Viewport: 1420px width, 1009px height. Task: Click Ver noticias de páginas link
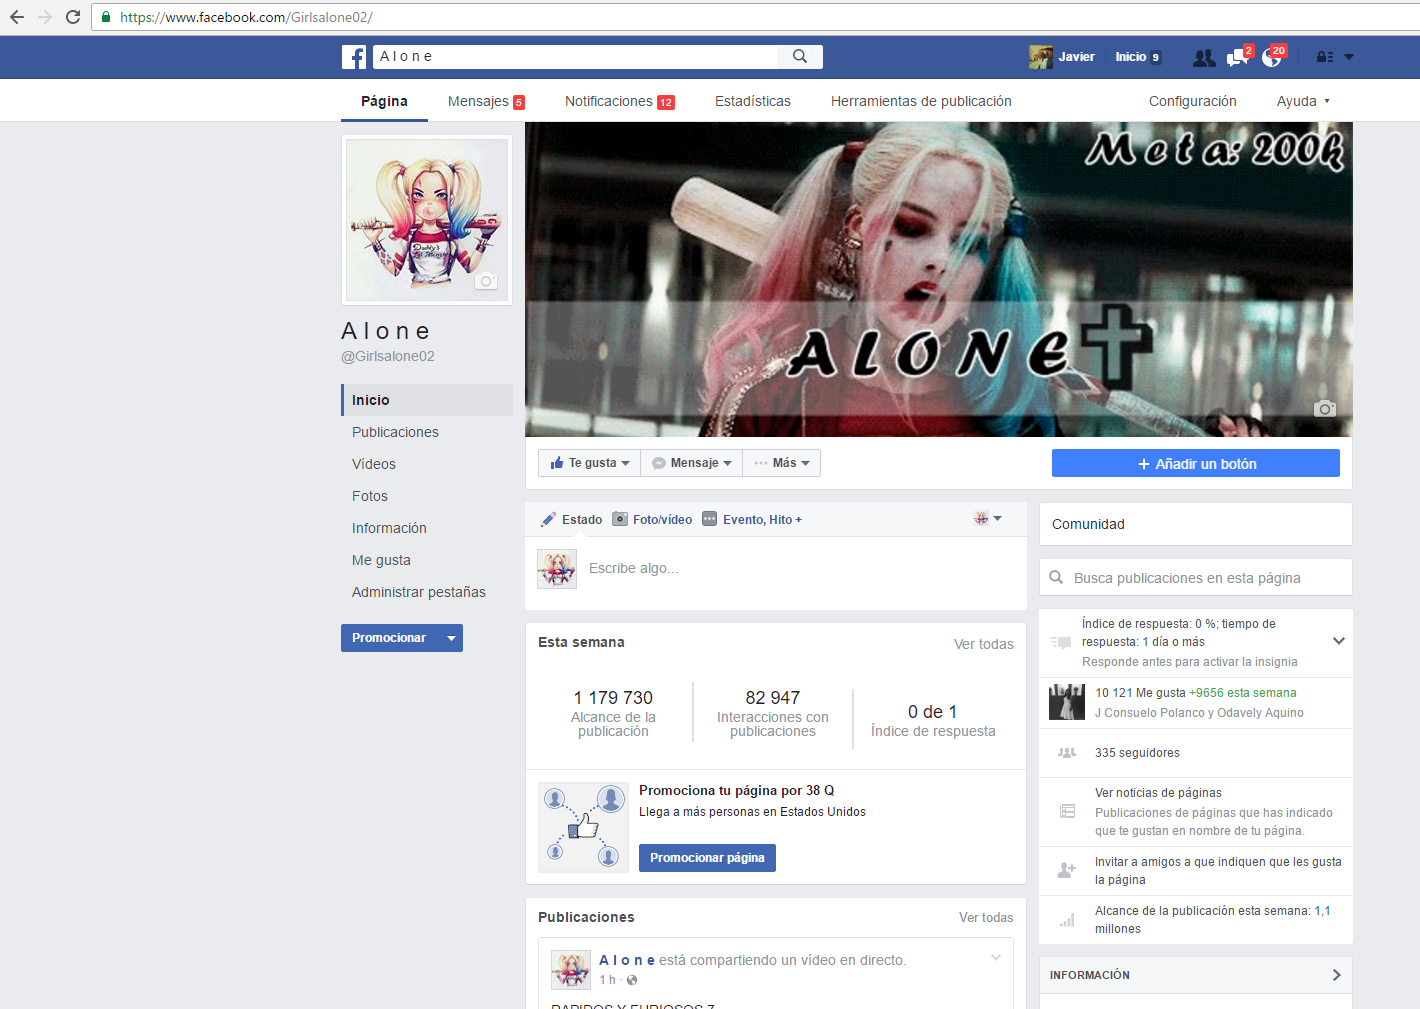point(1158,793)
